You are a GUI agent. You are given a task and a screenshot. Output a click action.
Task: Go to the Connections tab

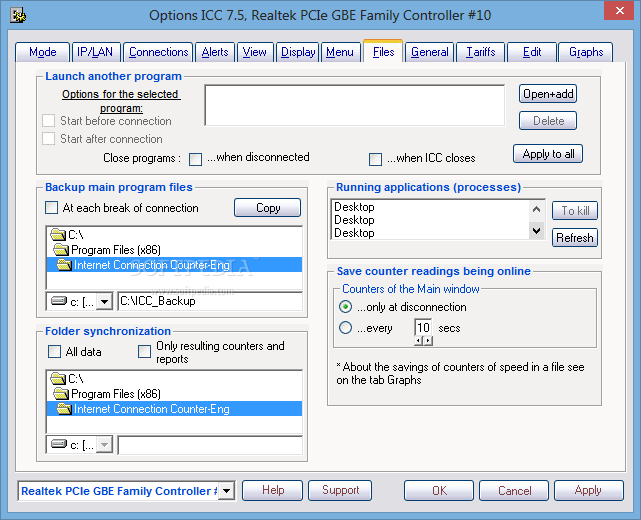(158, 52)
